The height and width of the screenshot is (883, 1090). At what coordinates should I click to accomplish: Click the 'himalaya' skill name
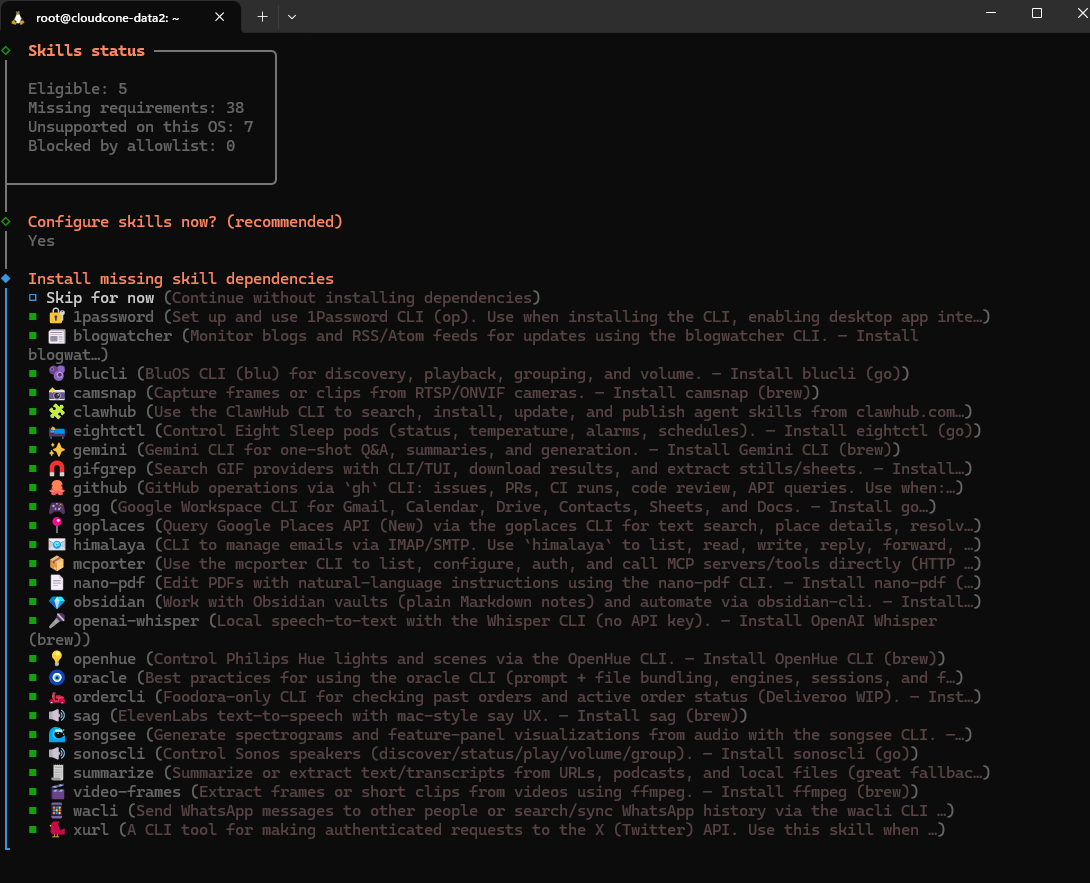click(x=109, y=545)
